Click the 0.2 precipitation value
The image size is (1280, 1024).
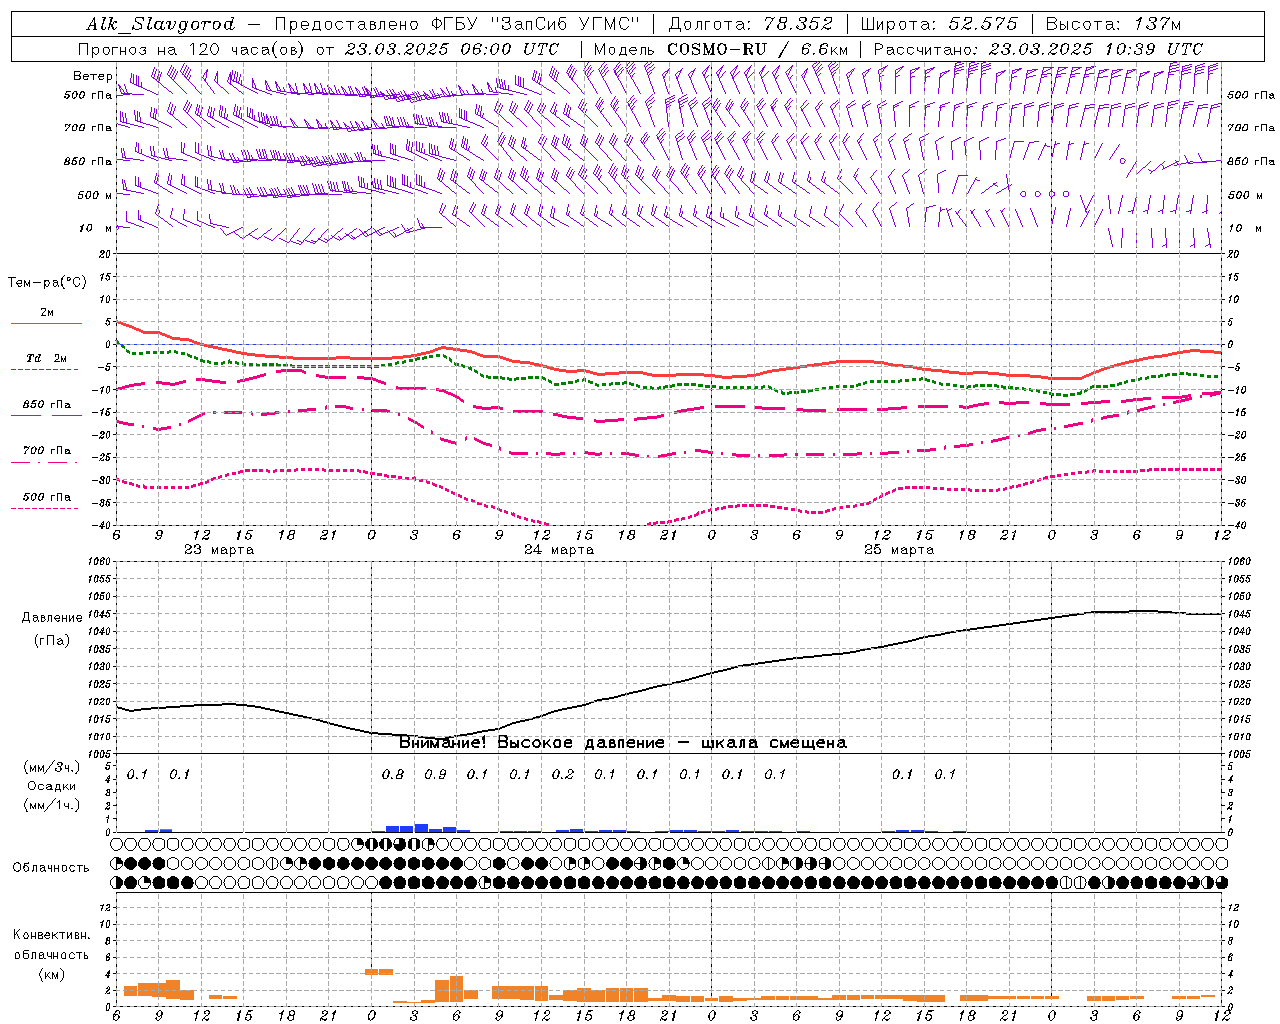[563, 775]
